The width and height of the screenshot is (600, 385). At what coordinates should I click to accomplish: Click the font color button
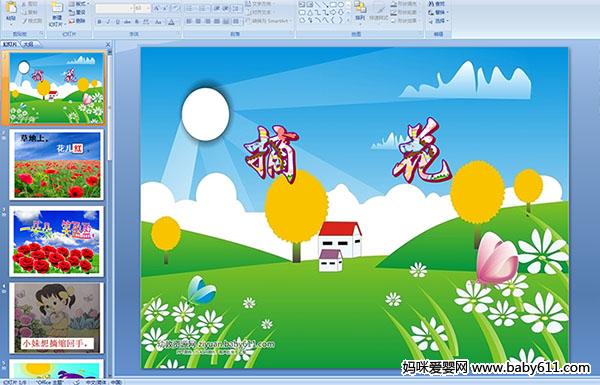tap(171, 22)
